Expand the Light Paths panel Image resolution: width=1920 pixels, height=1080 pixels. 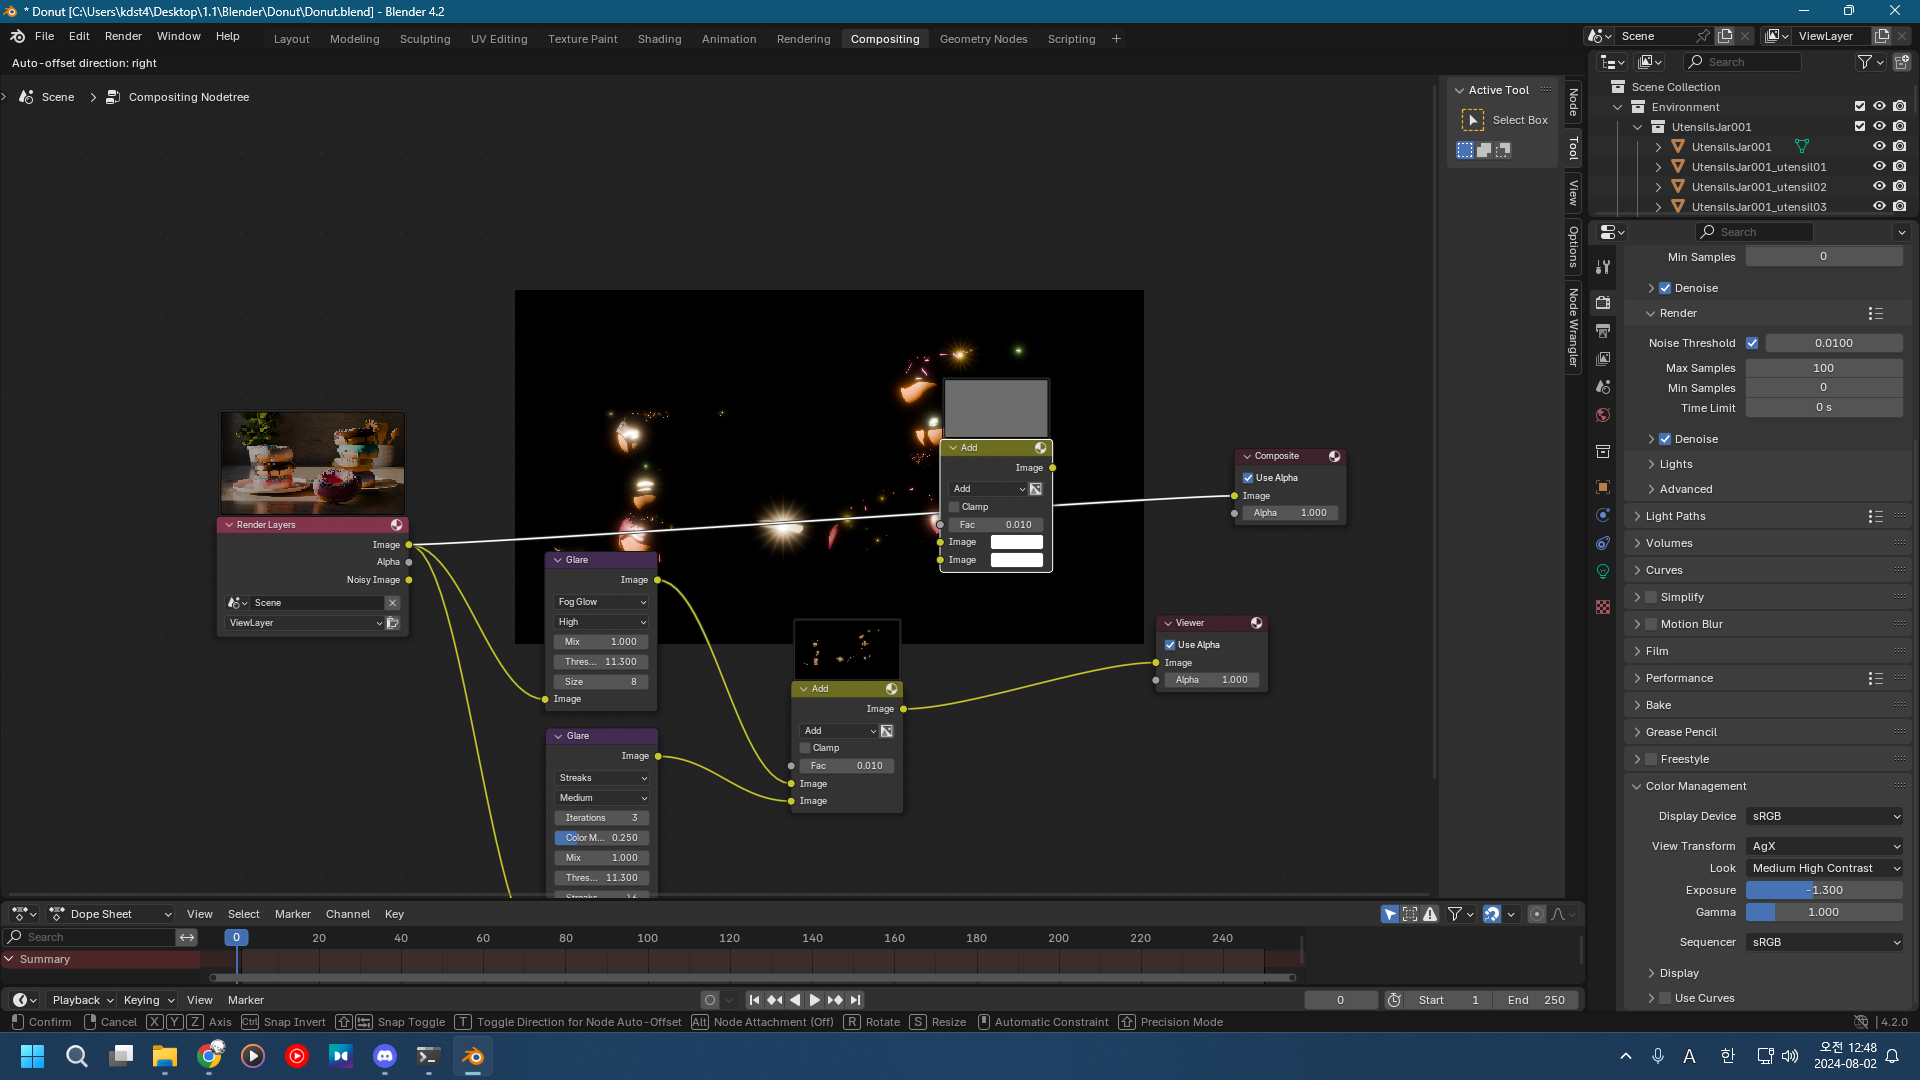(1675, 517)
